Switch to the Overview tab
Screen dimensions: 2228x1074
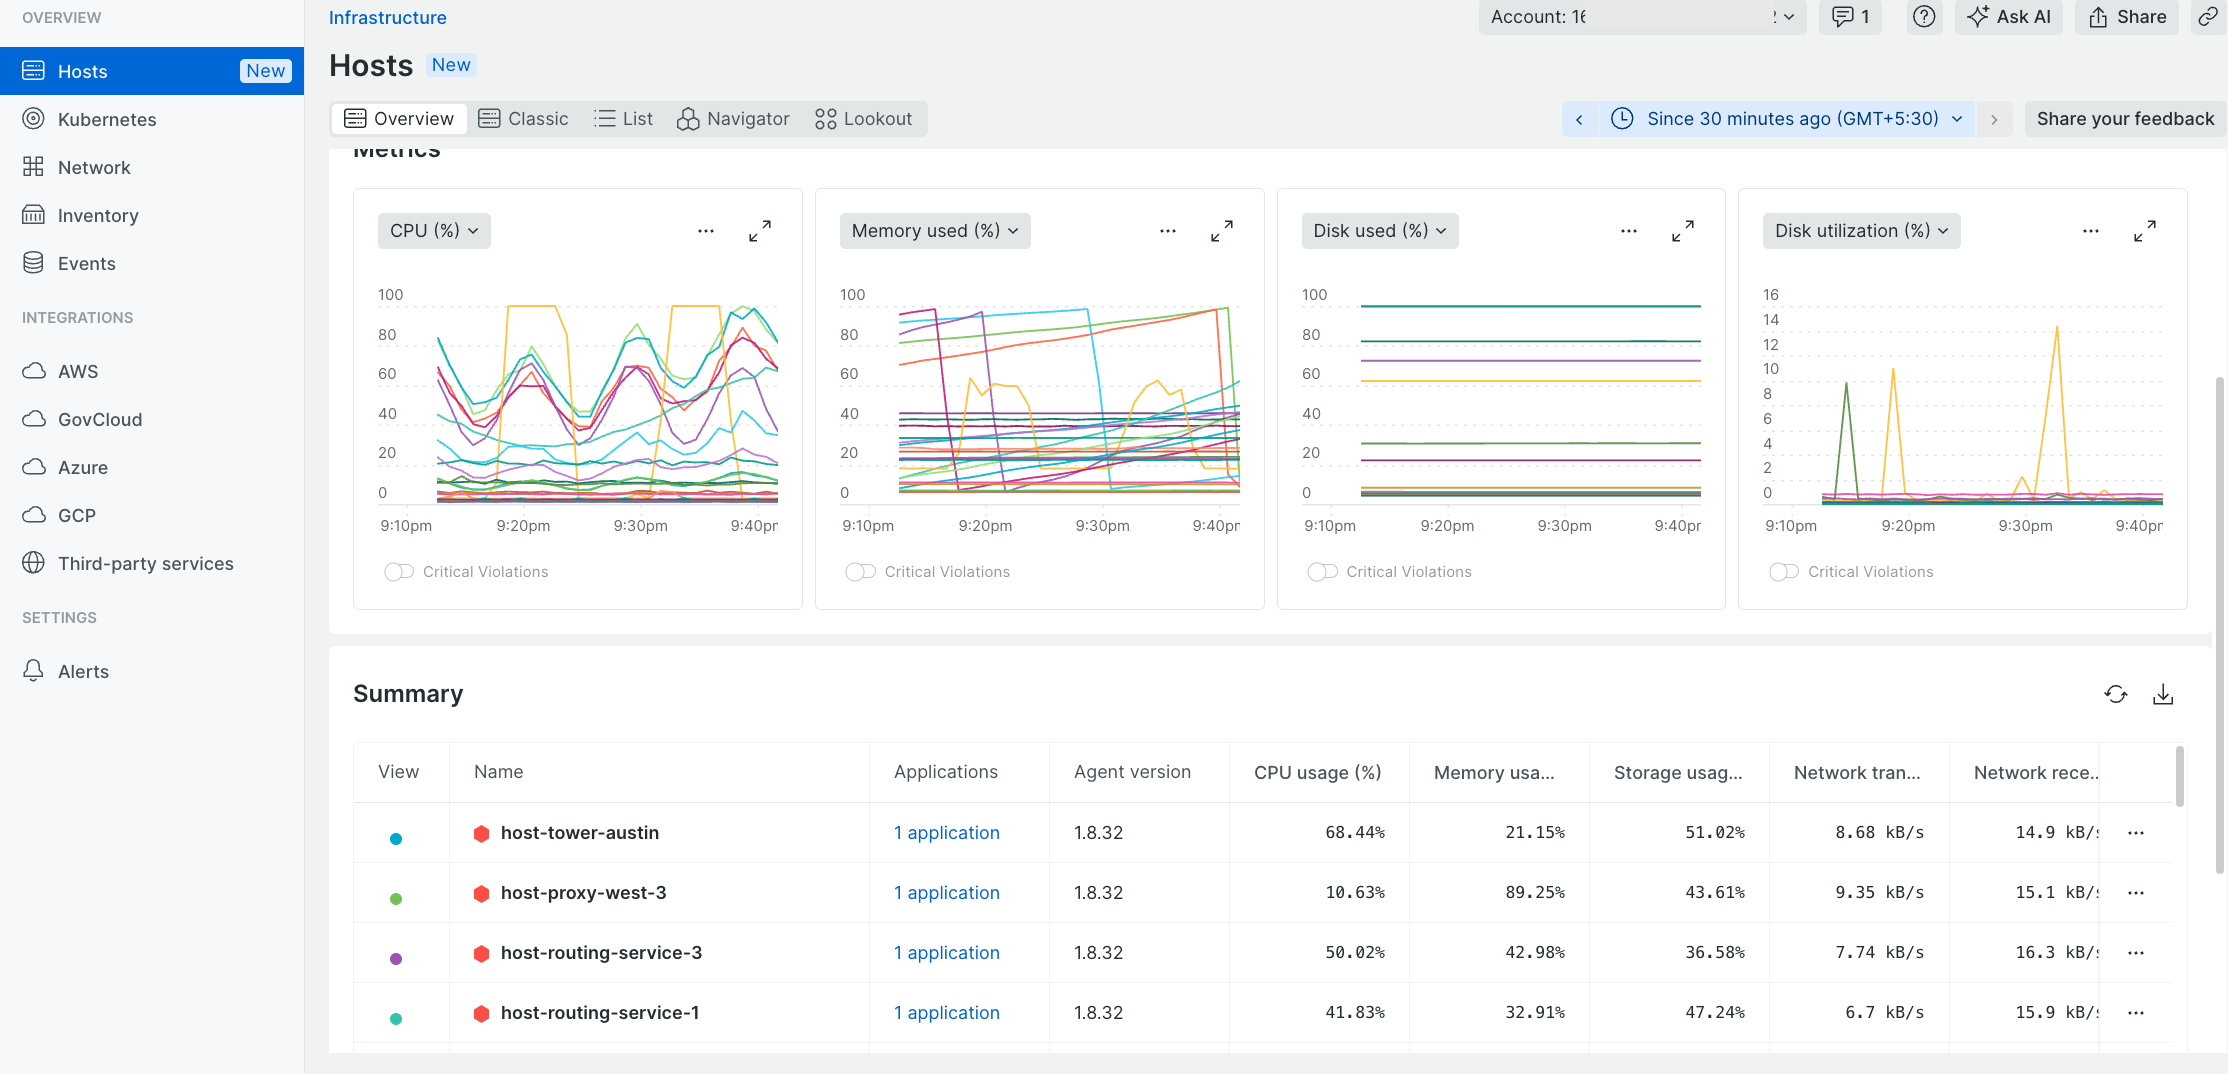(x=399, y=119)
